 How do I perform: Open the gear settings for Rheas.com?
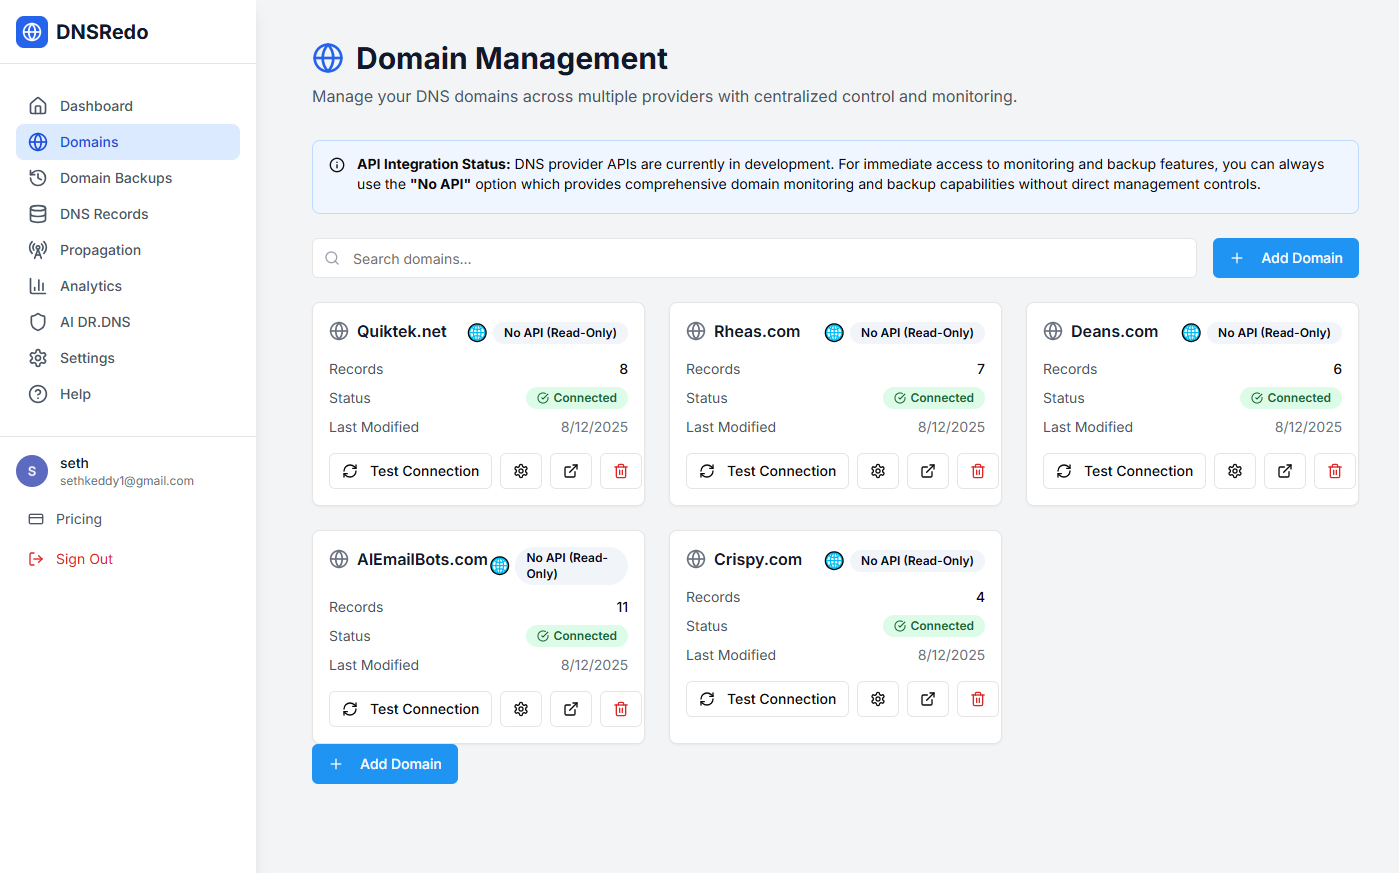click(878, 471)
